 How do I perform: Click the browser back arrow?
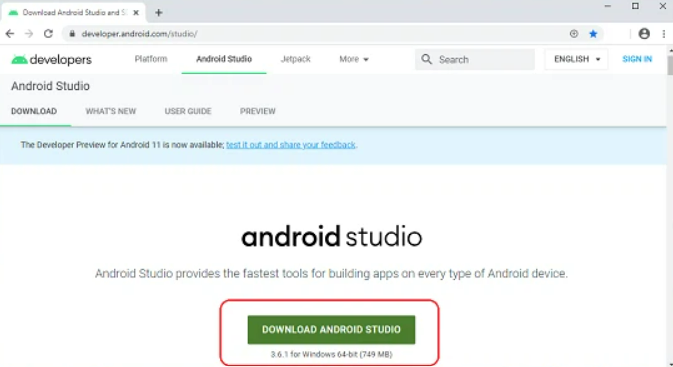click(10, 33)
